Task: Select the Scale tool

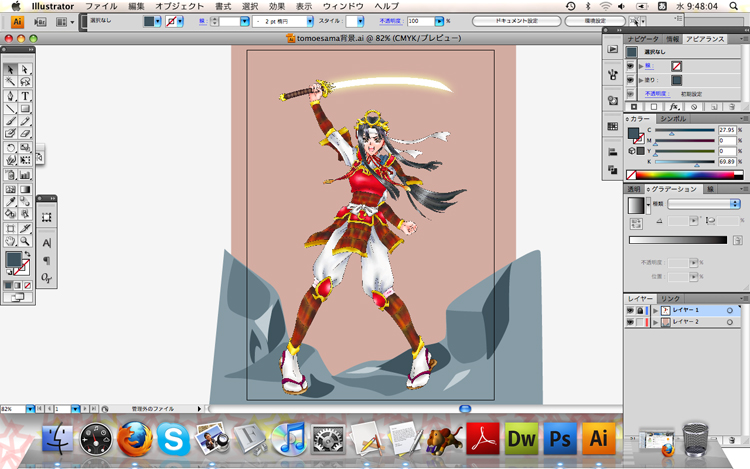Action: (x=25, y=148)
